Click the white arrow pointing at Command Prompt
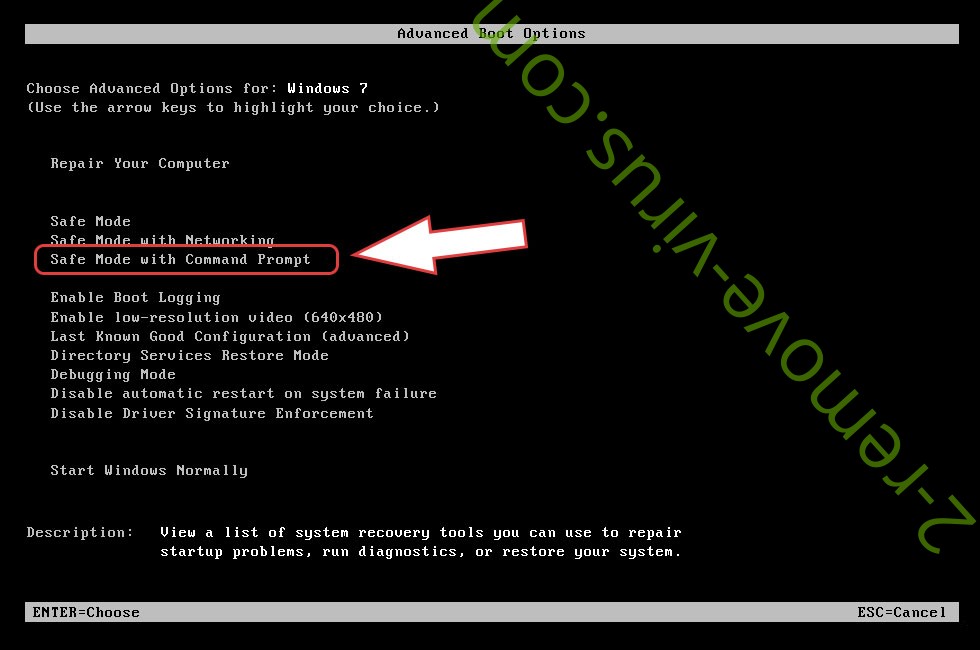This screenshot has width=980, height=650. (x=439, y=244)
